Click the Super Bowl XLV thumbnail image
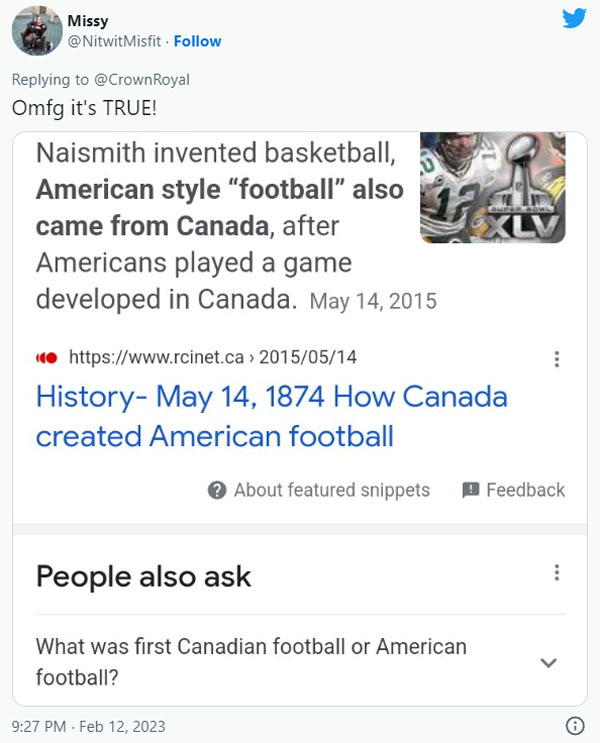The height and width of the screenshot is (743, 600). click(x=492, y=187)
